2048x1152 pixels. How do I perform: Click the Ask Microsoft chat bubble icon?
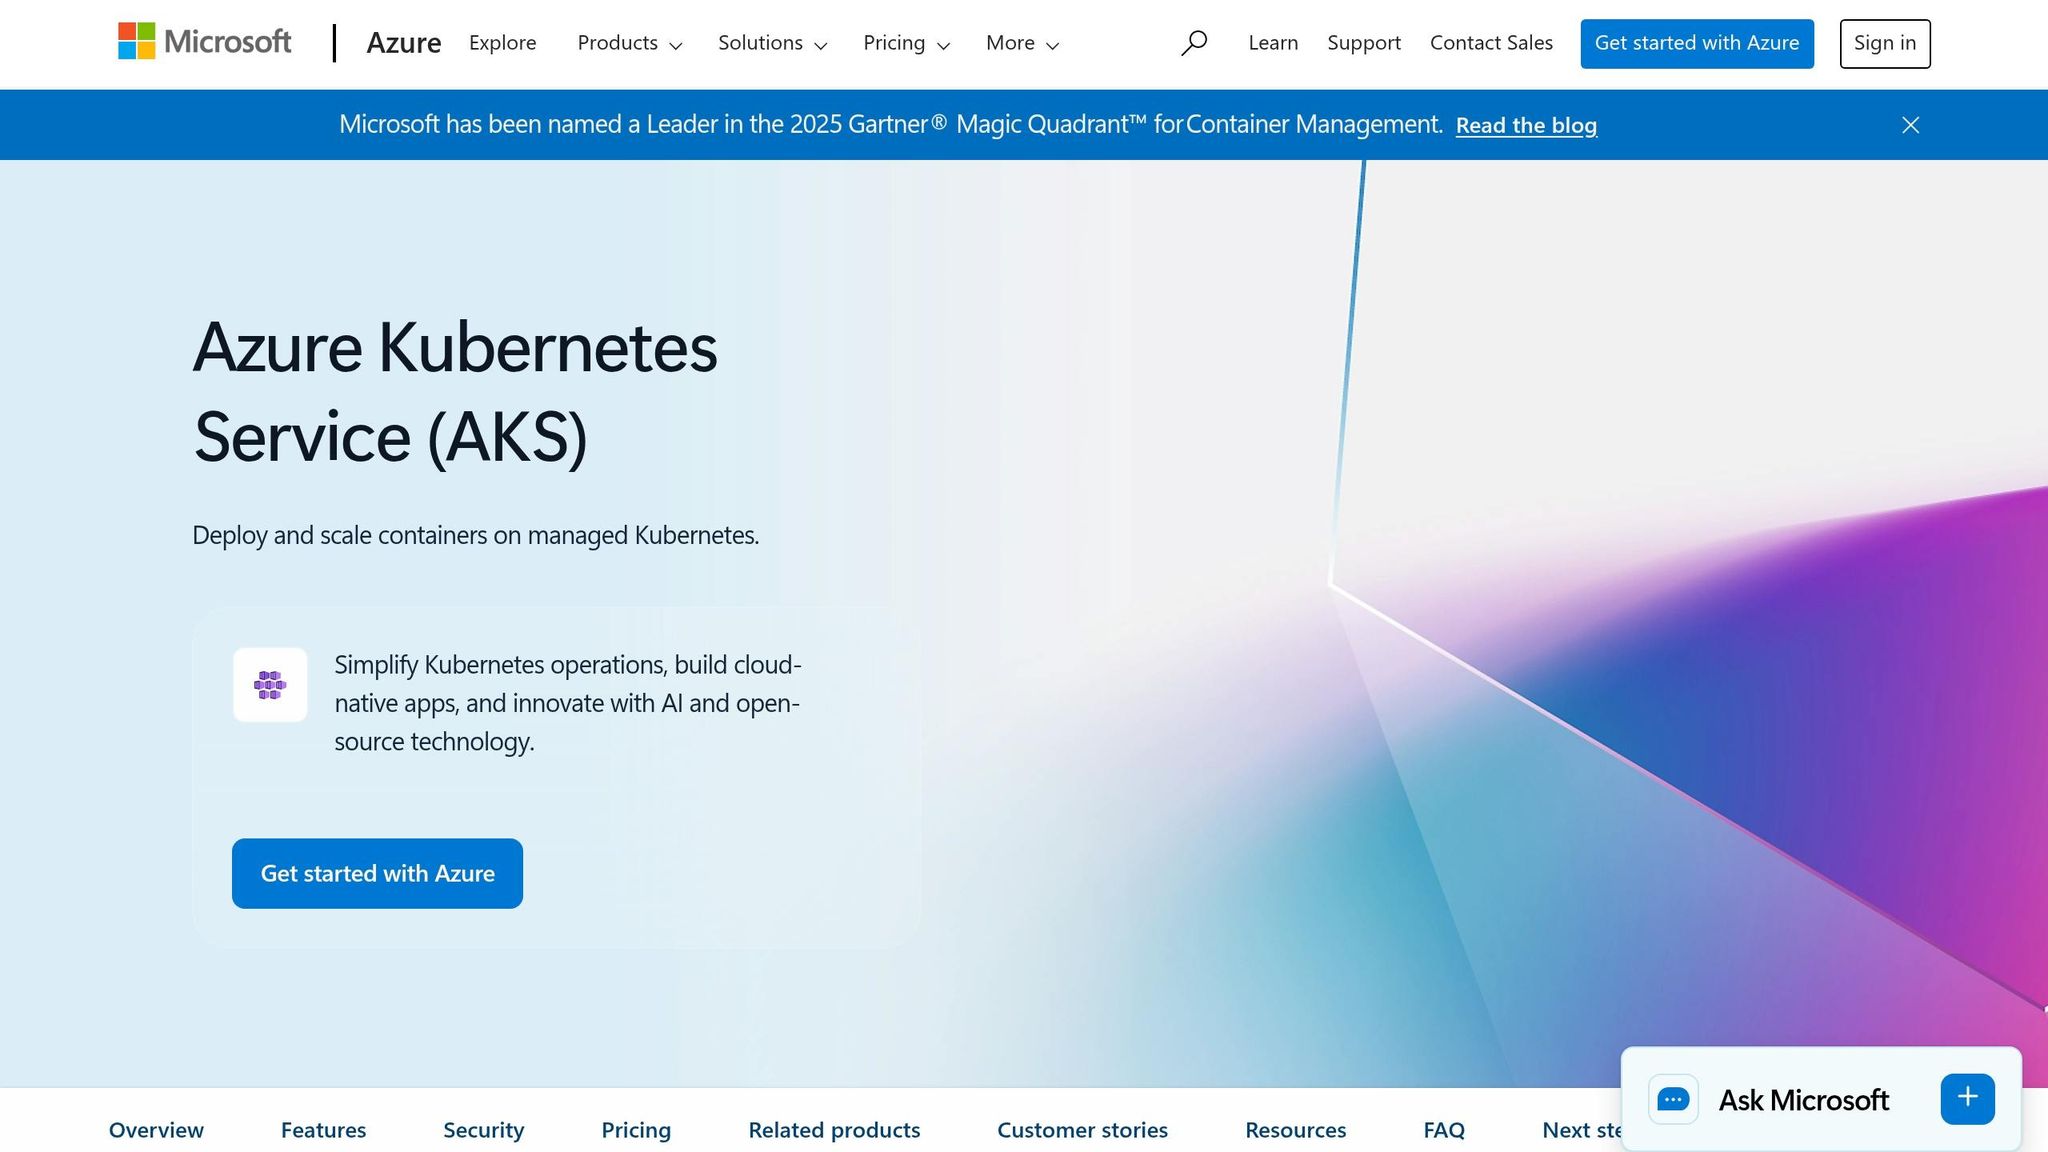coord(1673,1099)
